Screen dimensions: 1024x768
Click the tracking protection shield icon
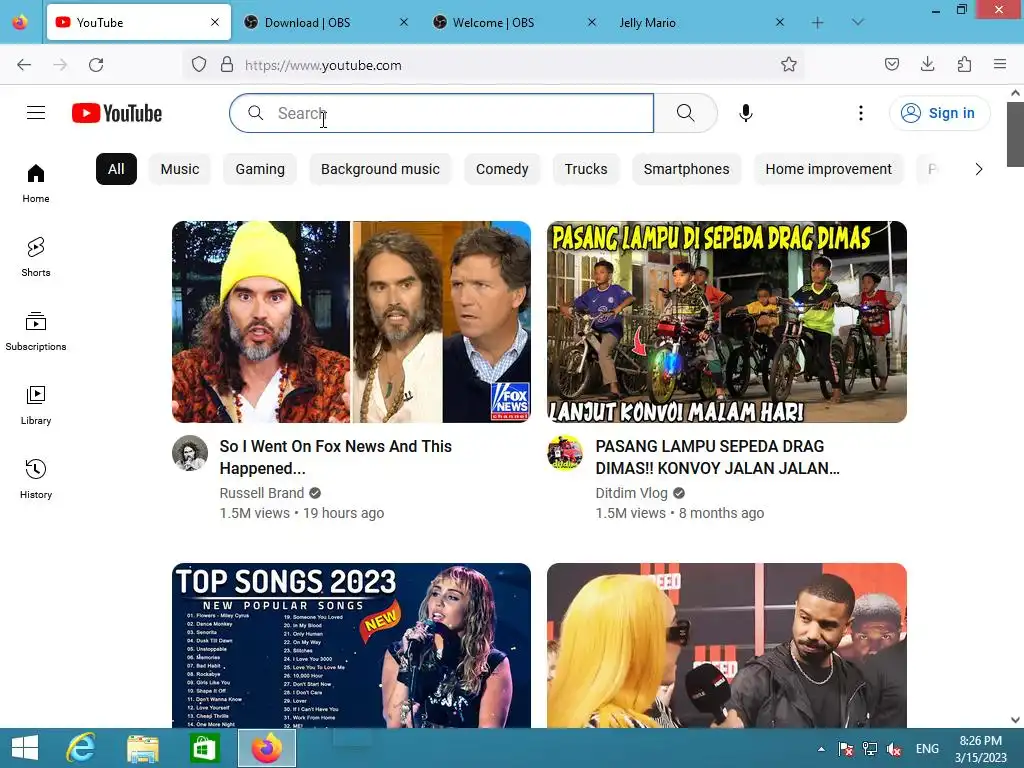point(199,65)
